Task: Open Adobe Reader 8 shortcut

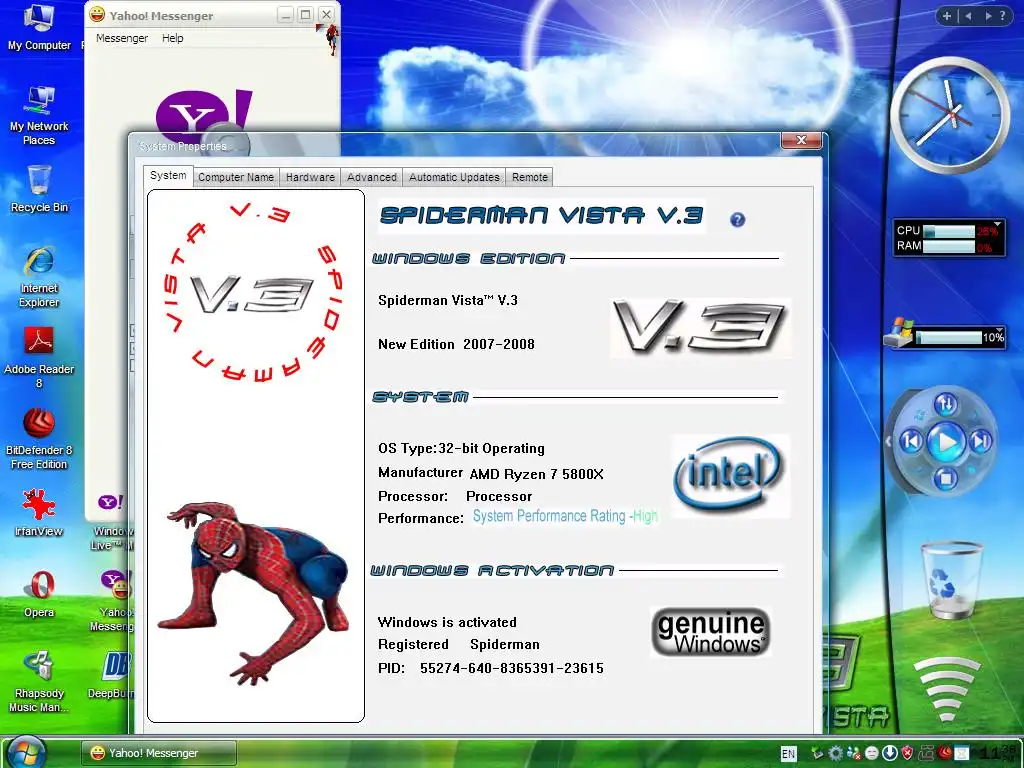Action: point(39,358)
